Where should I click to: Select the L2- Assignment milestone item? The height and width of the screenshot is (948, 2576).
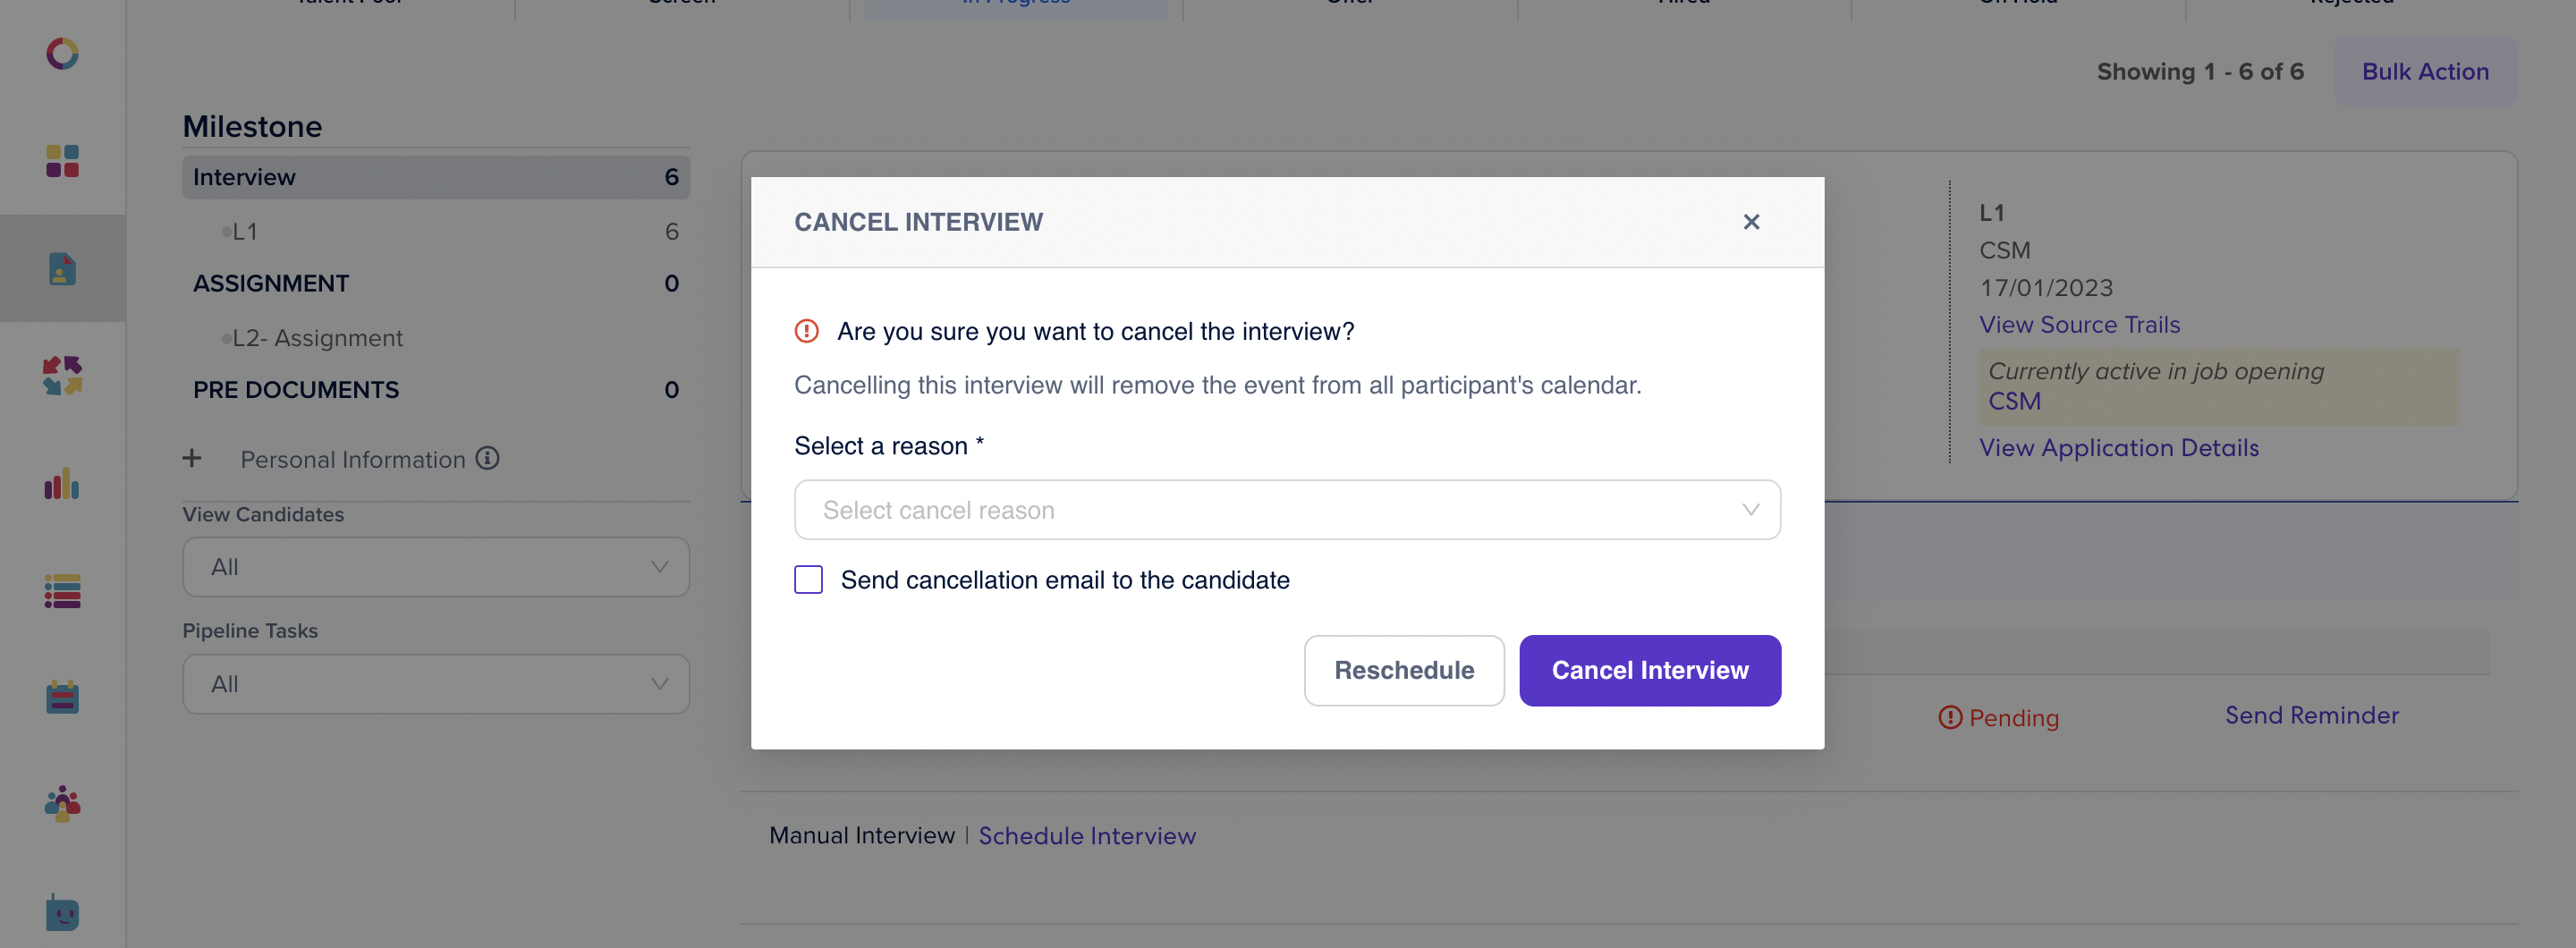point(317,338)
